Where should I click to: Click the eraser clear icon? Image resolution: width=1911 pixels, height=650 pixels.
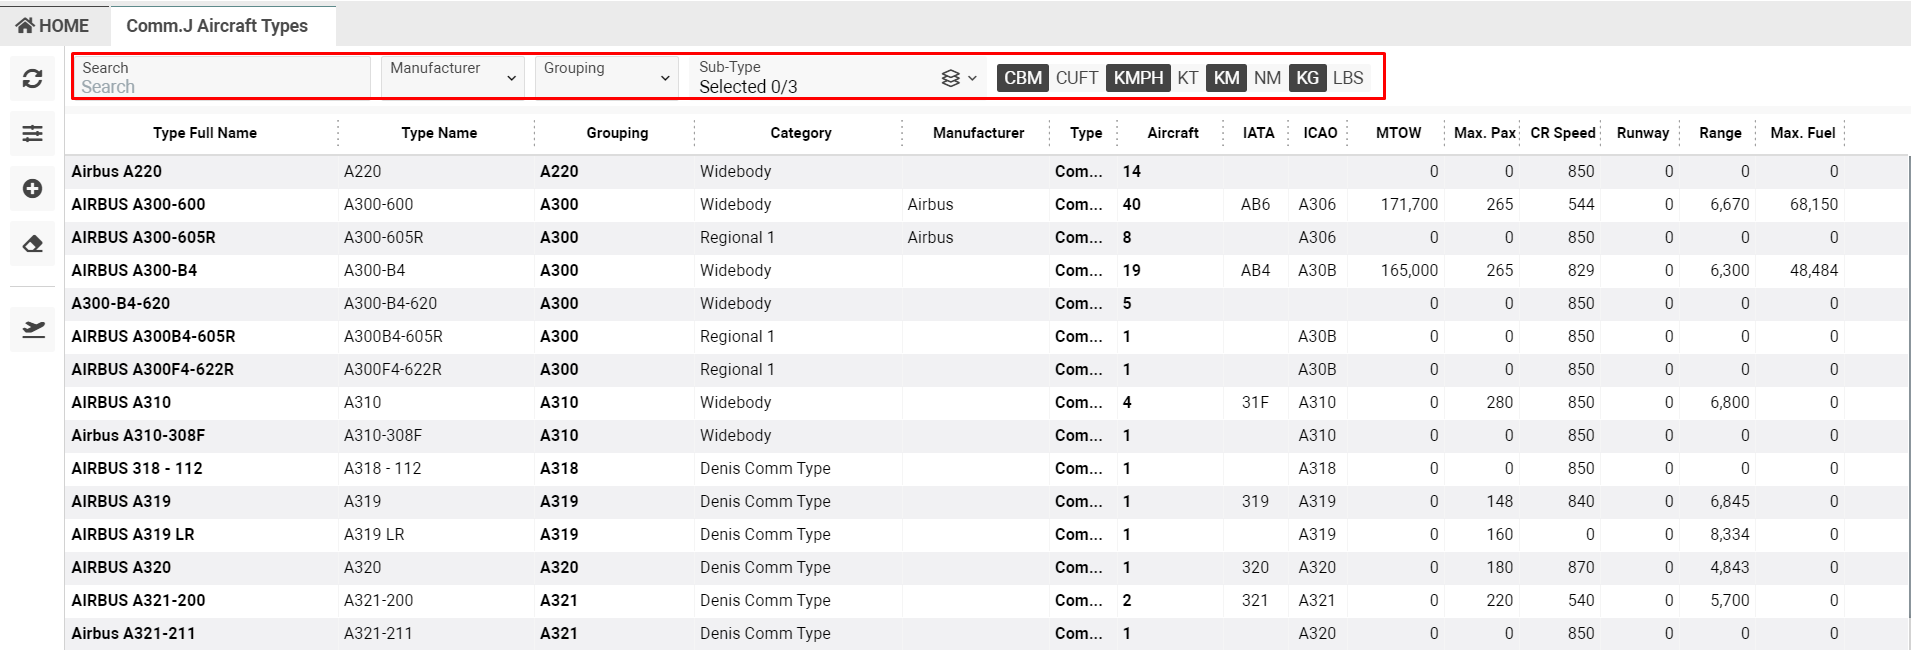pyautogui.click(x=32, y=243)
